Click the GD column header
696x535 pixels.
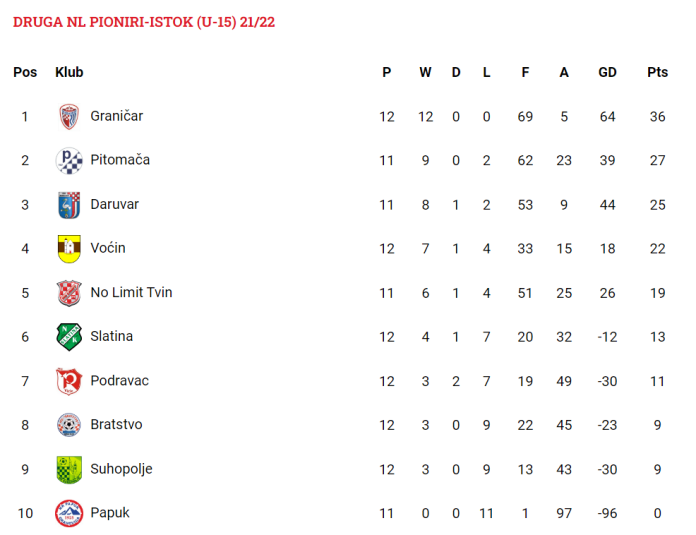(607, 72)
